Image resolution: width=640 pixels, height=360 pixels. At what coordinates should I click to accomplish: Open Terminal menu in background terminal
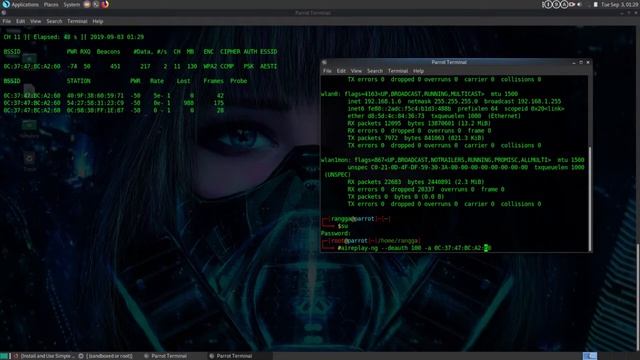tap(77, 21)
